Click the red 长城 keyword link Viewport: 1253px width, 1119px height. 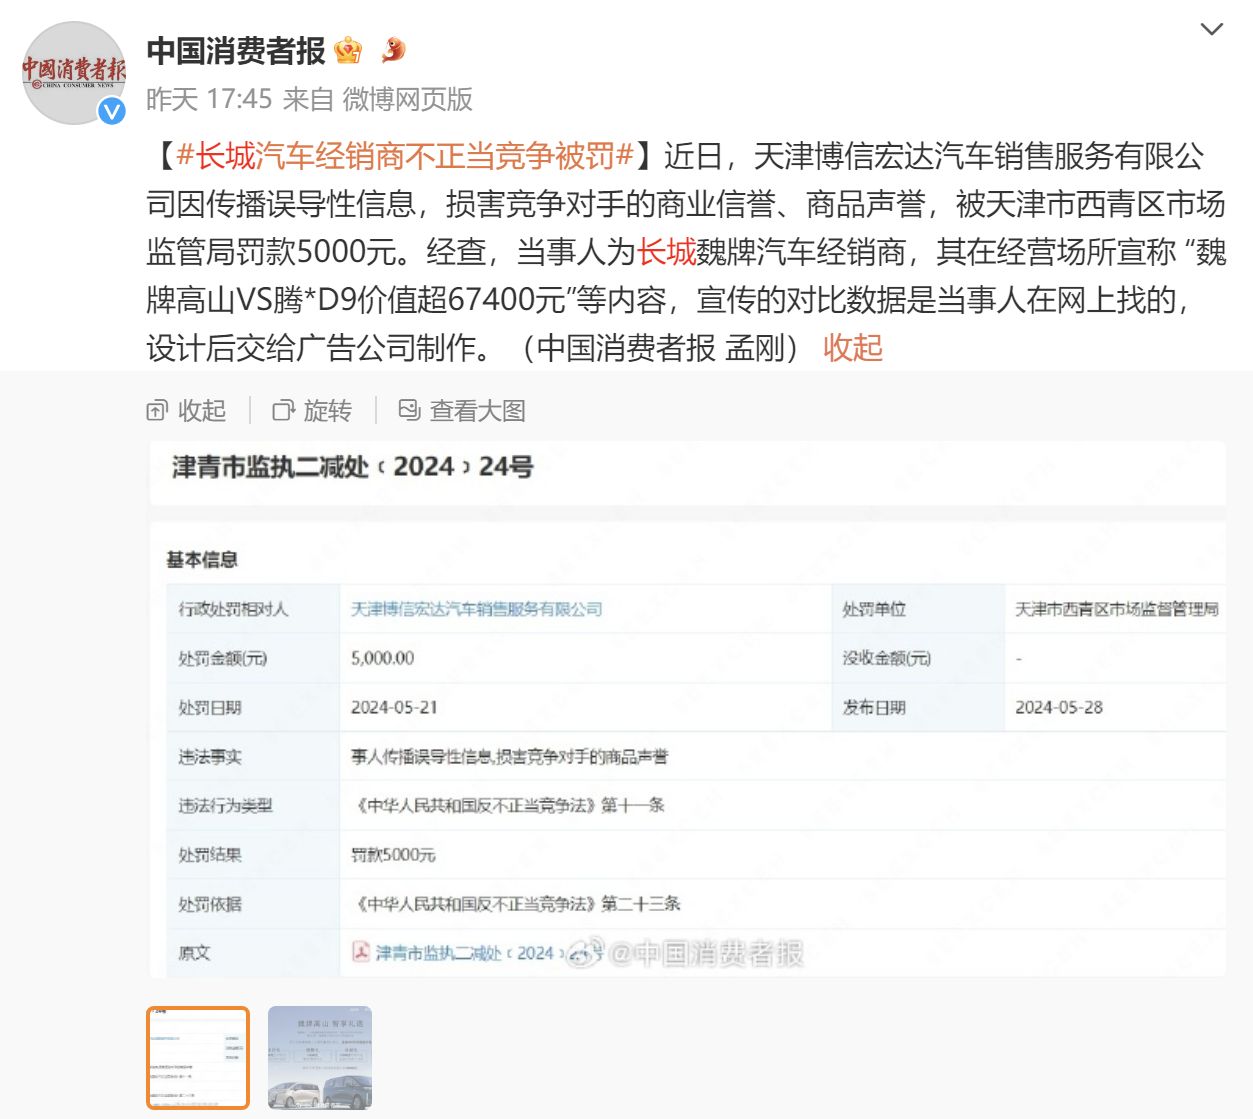point(666,252)
